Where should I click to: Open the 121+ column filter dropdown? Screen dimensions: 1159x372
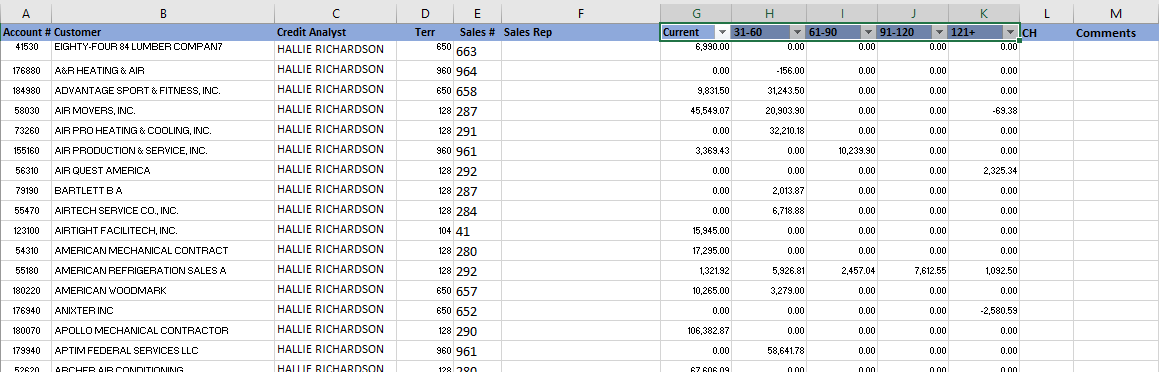pyautogui.click(x=1010, y=33)
